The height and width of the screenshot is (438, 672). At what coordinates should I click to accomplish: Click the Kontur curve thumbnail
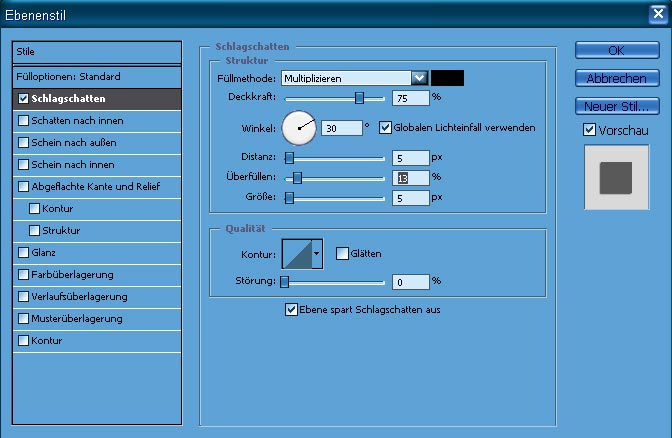[297, 254]
